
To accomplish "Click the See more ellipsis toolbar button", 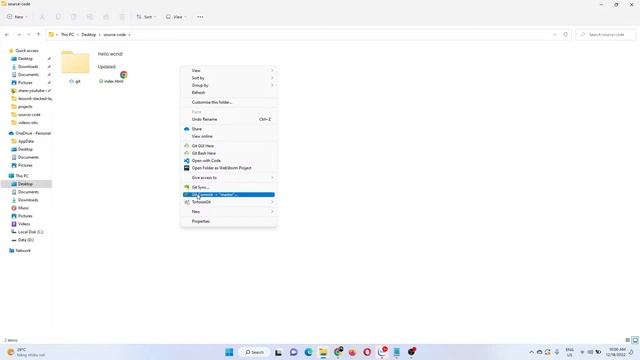I will (x=200, y=17).
